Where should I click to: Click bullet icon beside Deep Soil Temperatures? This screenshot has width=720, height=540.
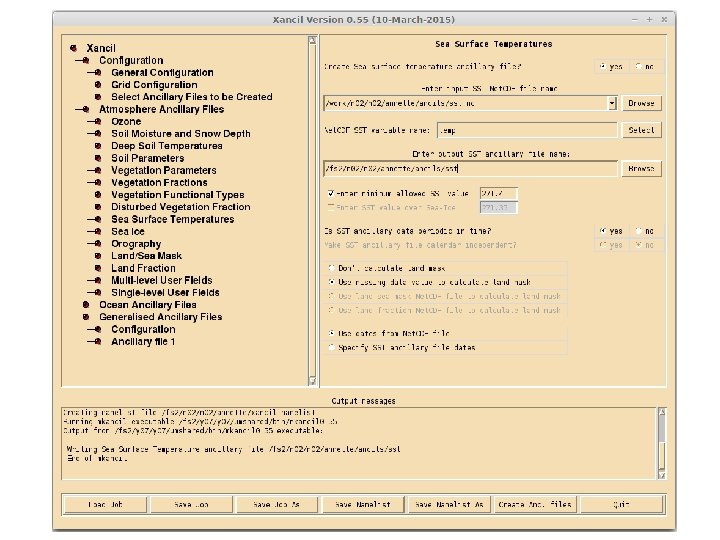click(98, 146)
